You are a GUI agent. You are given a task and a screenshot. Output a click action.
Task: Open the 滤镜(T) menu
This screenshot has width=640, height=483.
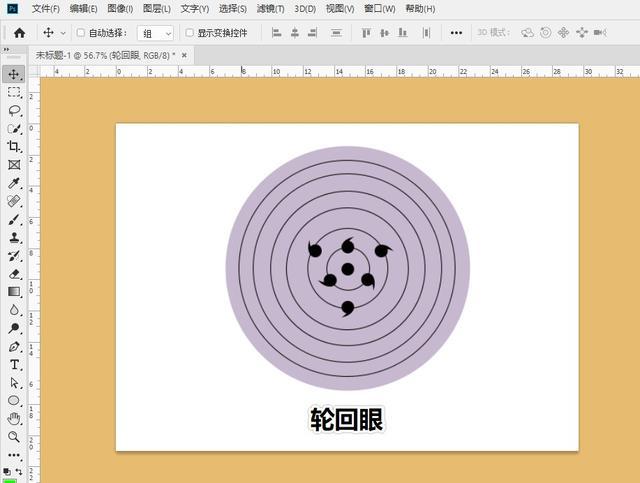tap(270, 9)
